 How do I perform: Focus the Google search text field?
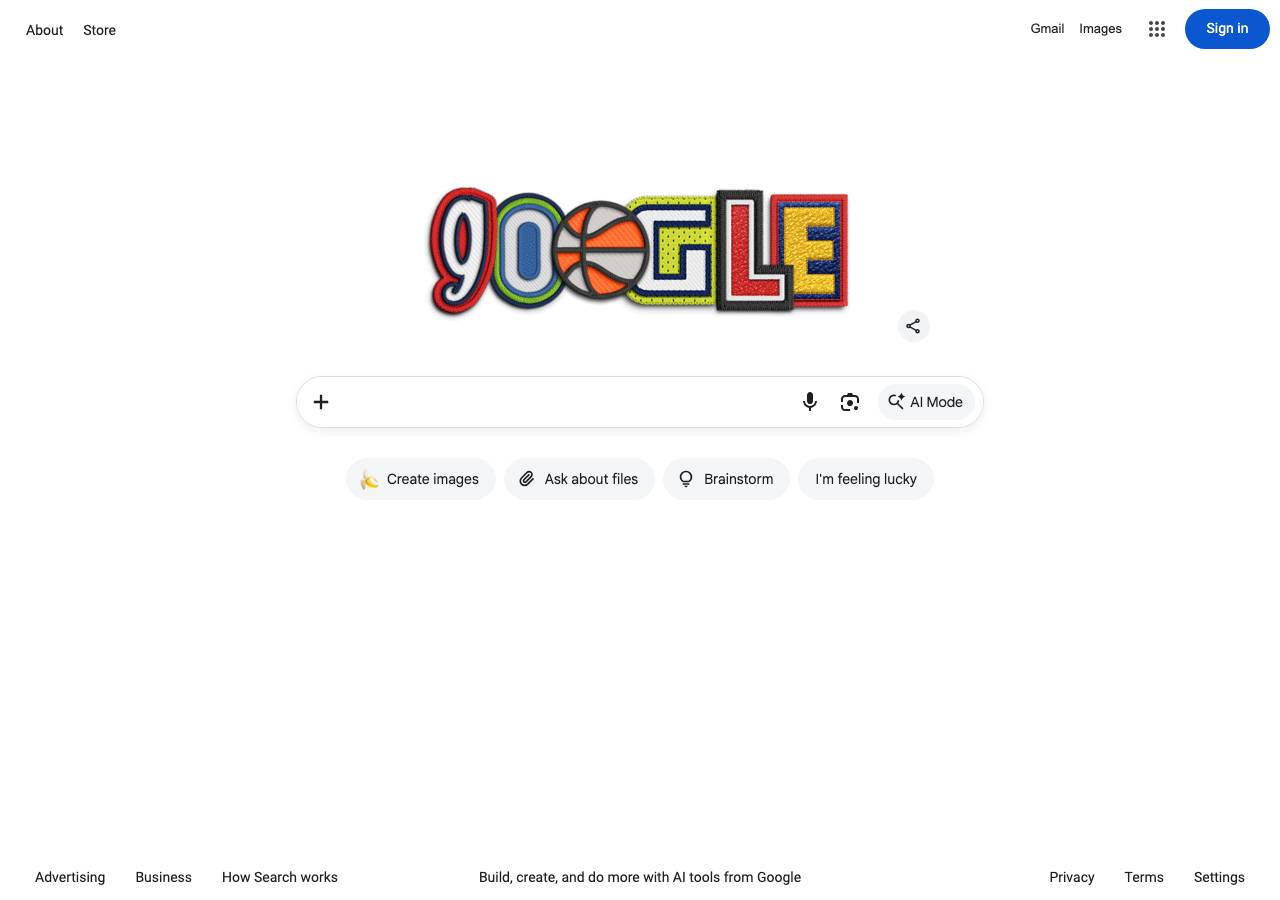(565, 402)
